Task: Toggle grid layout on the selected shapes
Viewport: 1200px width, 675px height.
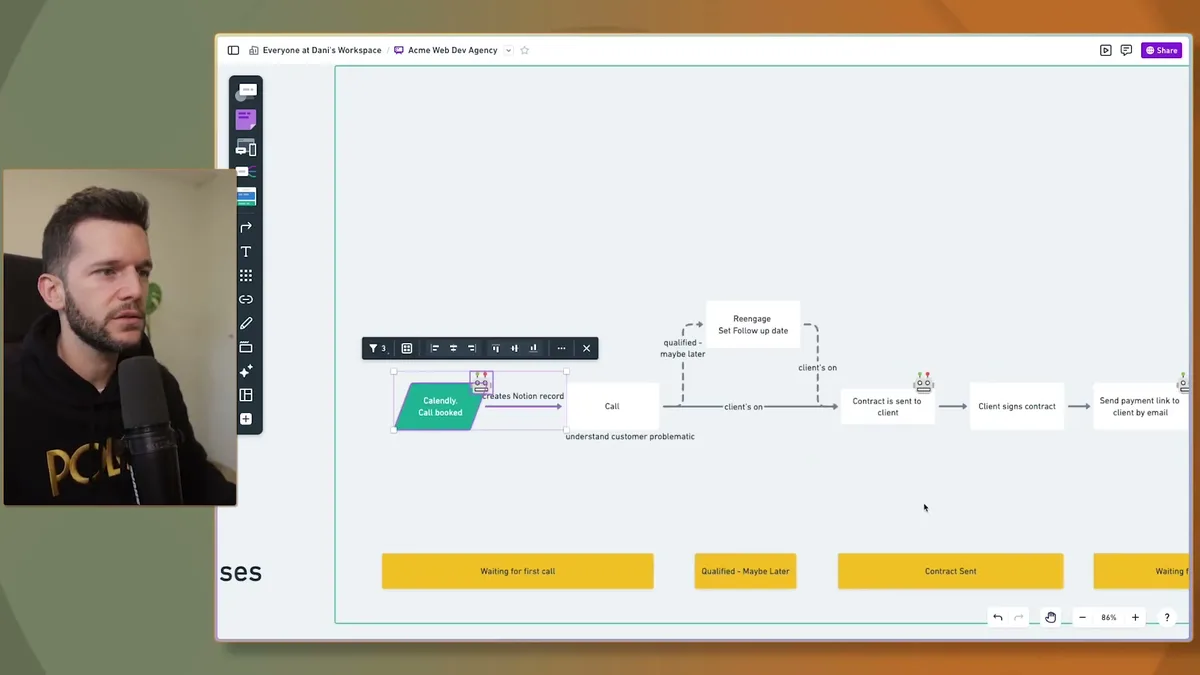Action: pyautogui.click(x=406, y=348)
